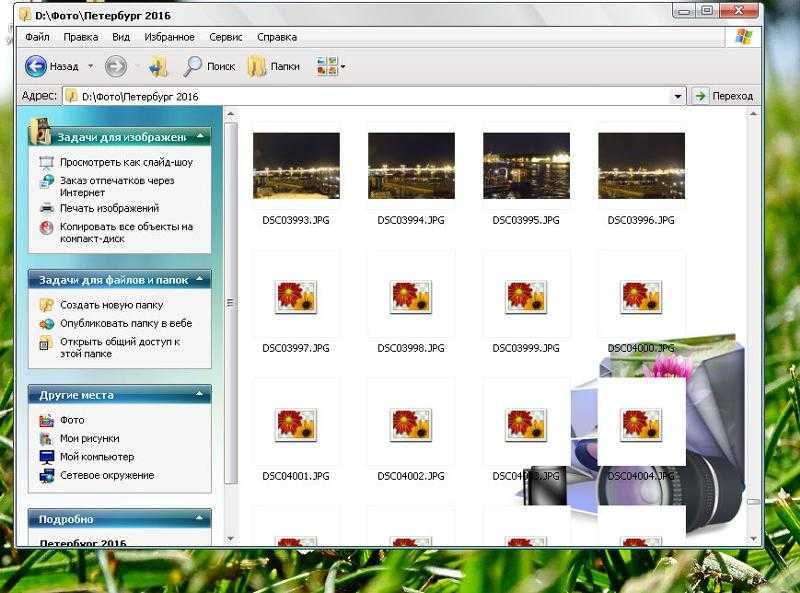Expand the address bar dropdown
This screenshot has height=593, width=800.
tap(678, 96)
